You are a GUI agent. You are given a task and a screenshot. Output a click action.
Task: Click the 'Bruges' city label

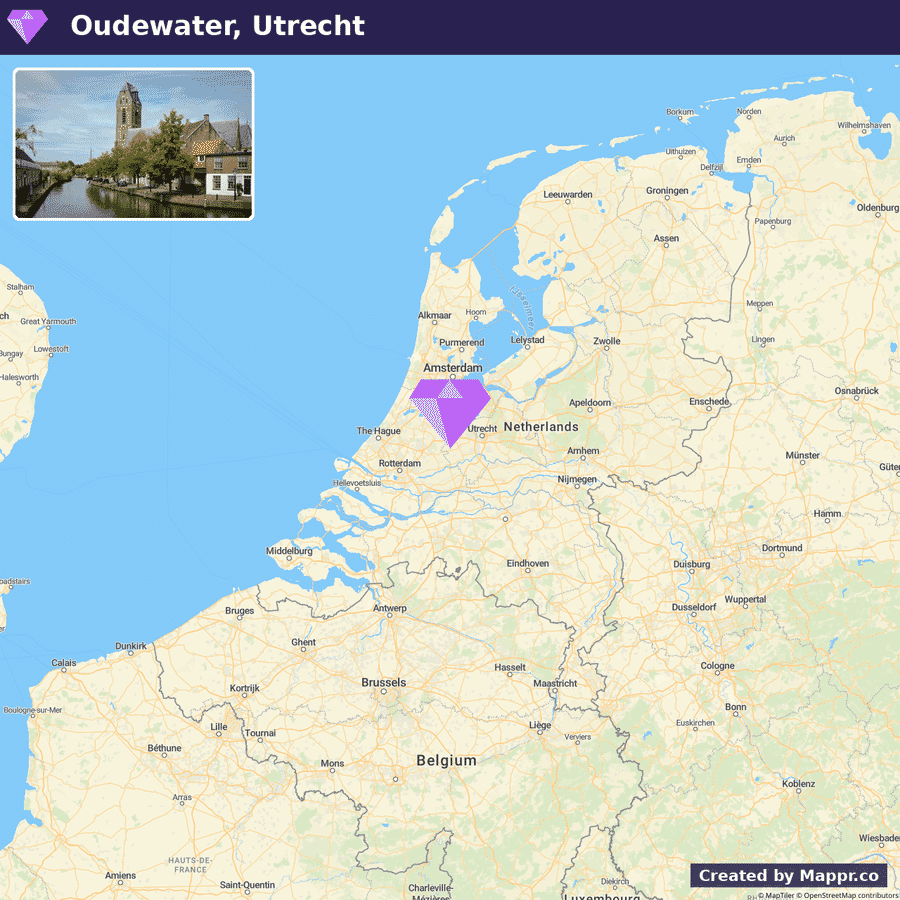(239, 611)
